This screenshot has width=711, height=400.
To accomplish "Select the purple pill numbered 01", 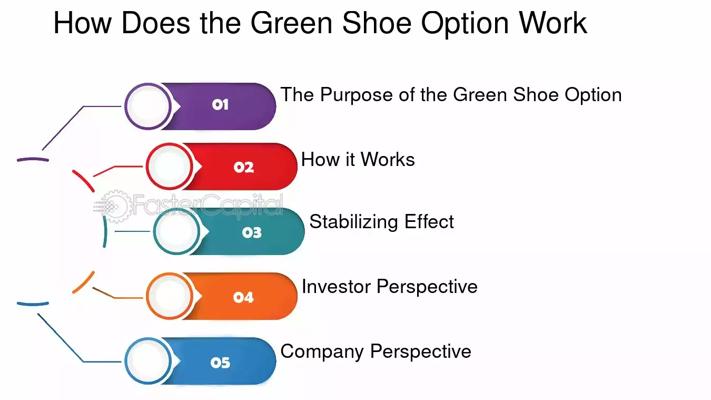I will tap(222, 104).
